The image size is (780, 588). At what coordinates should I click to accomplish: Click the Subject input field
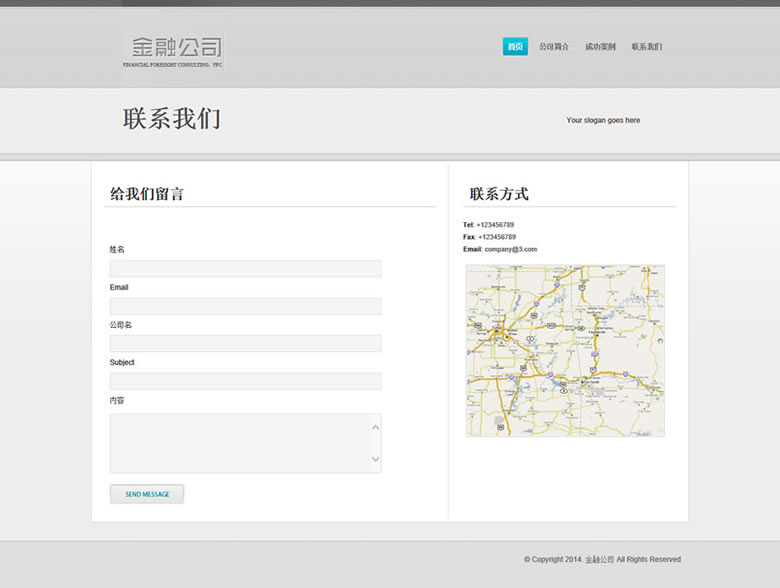point(245,381)
